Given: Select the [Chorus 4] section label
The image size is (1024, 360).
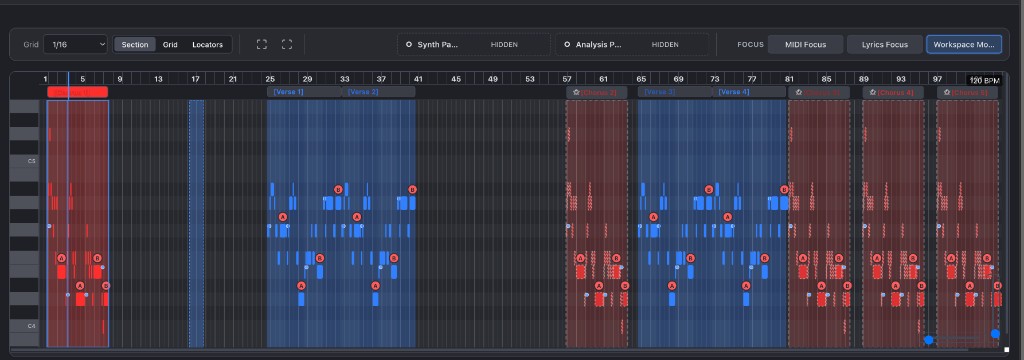Looking at the screenshot, I should pyautogui.click(x=893, y=92).
